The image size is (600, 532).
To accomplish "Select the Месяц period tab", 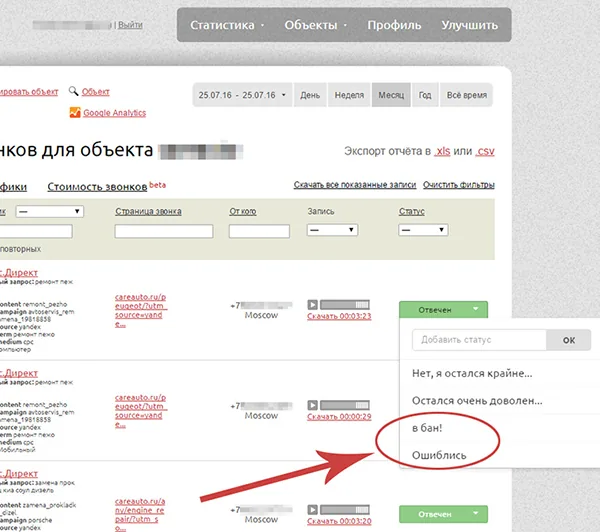I will click(x=391, y=95).
